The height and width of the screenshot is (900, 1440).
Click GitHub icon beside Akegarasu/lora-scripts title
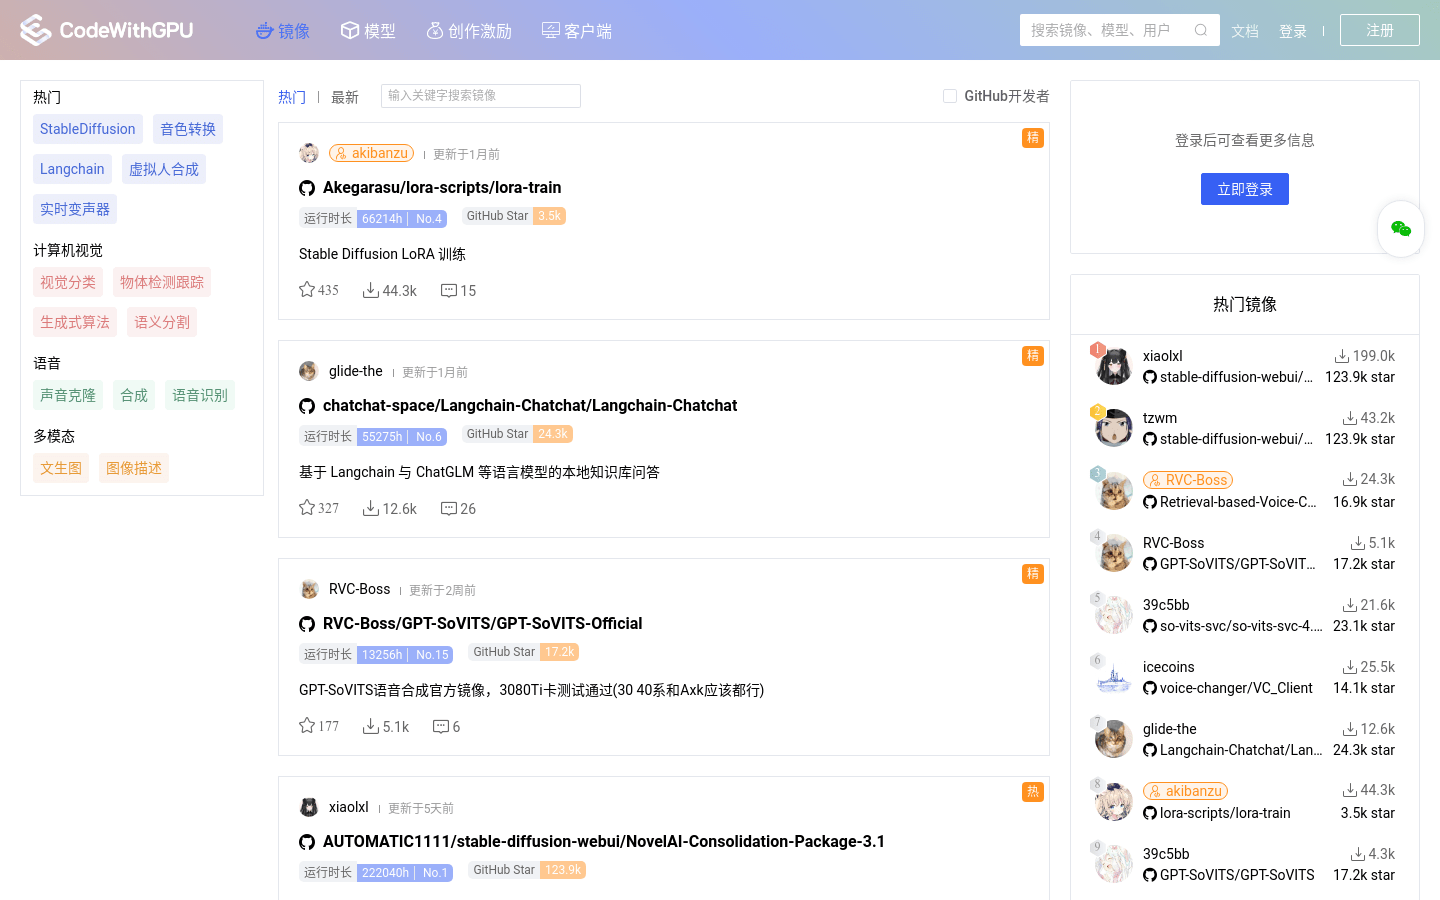tap(307, 188)
